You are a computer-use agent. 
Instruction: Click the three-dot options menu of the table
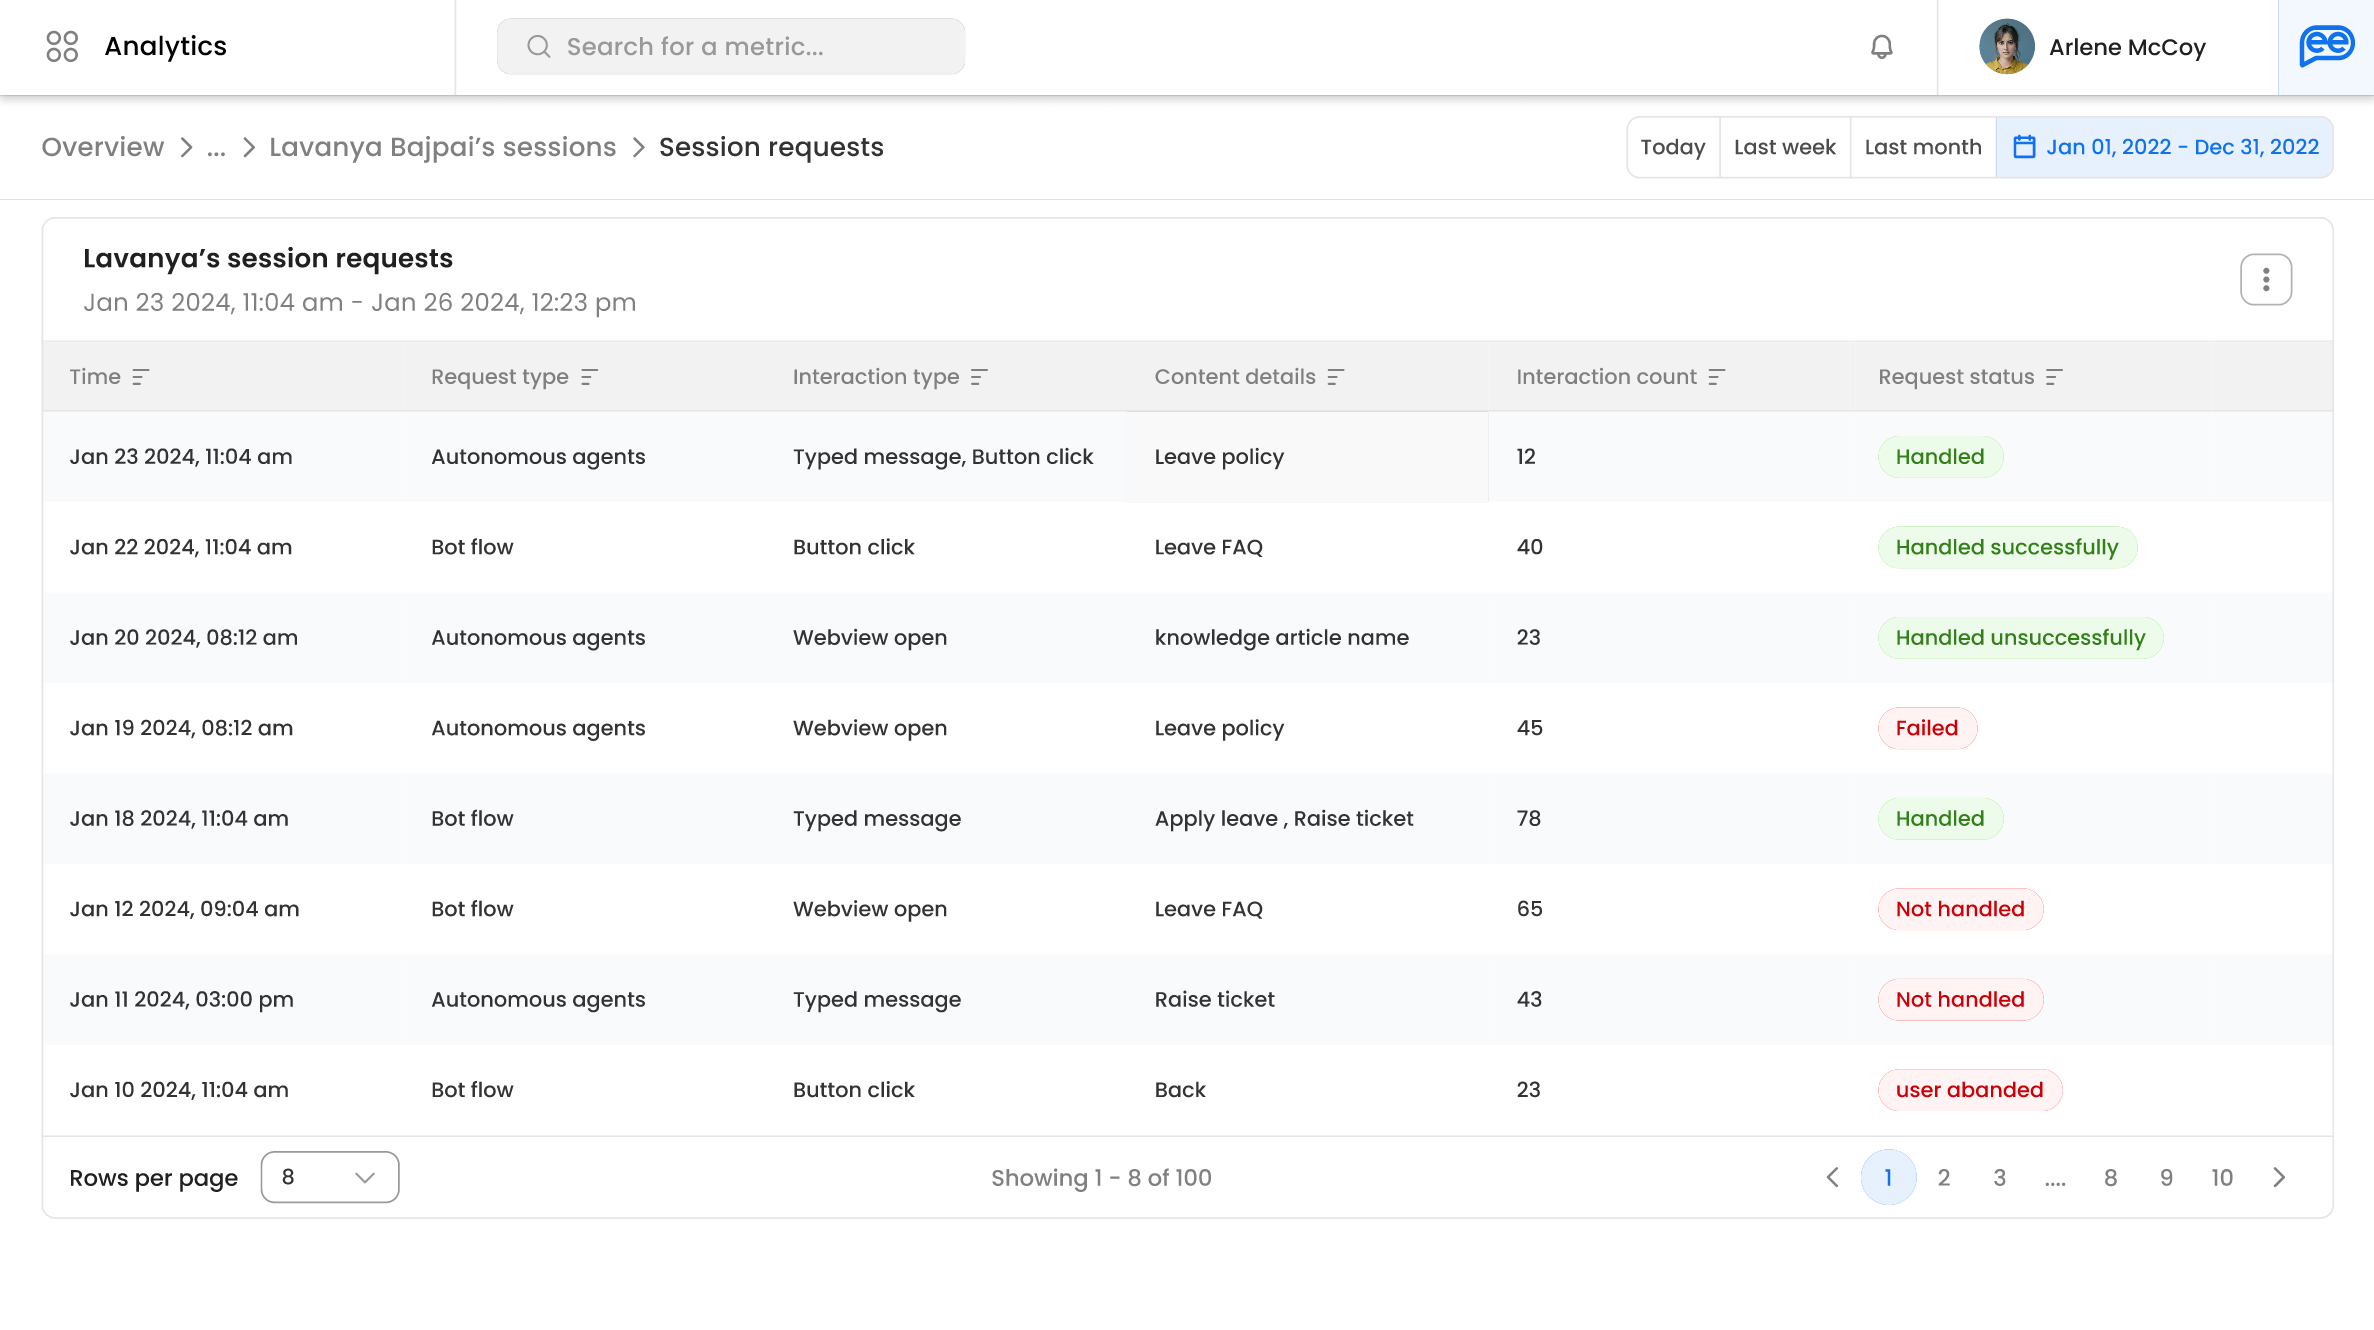coord(2265,280)
